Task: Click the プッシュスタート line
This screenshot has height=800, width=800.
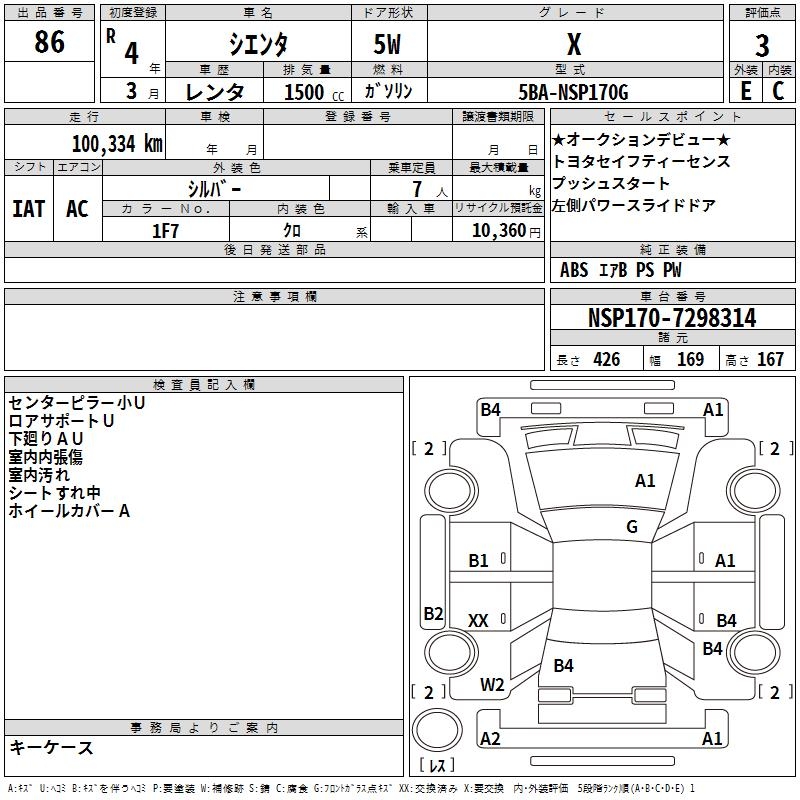Action: pyautogui.click(x=611, y=183)
